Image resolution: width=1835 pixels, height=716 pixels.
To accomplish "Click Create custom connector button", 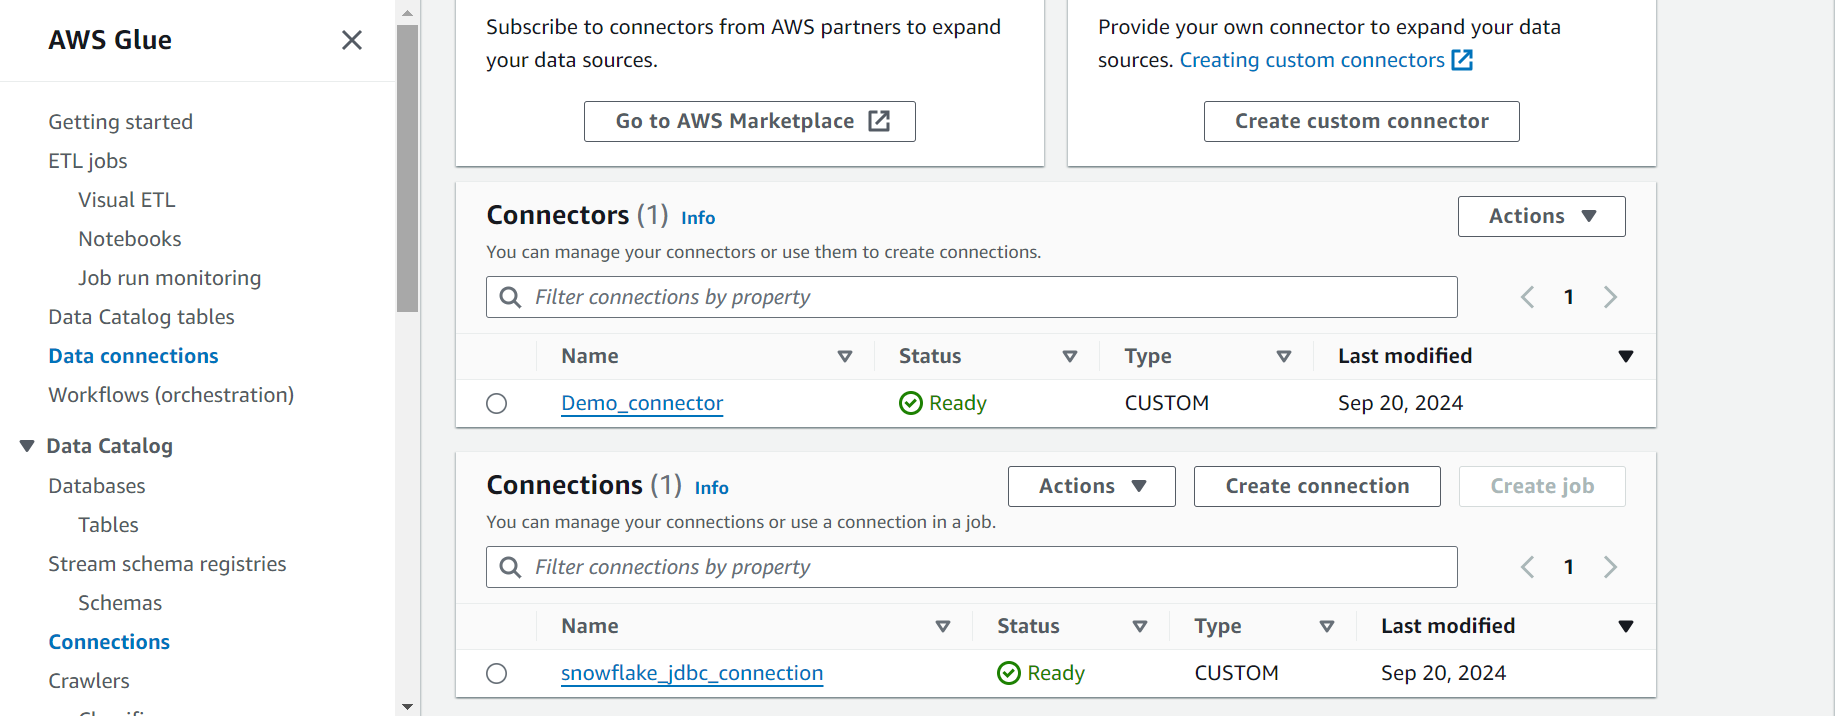I will tap(1362, 121).
